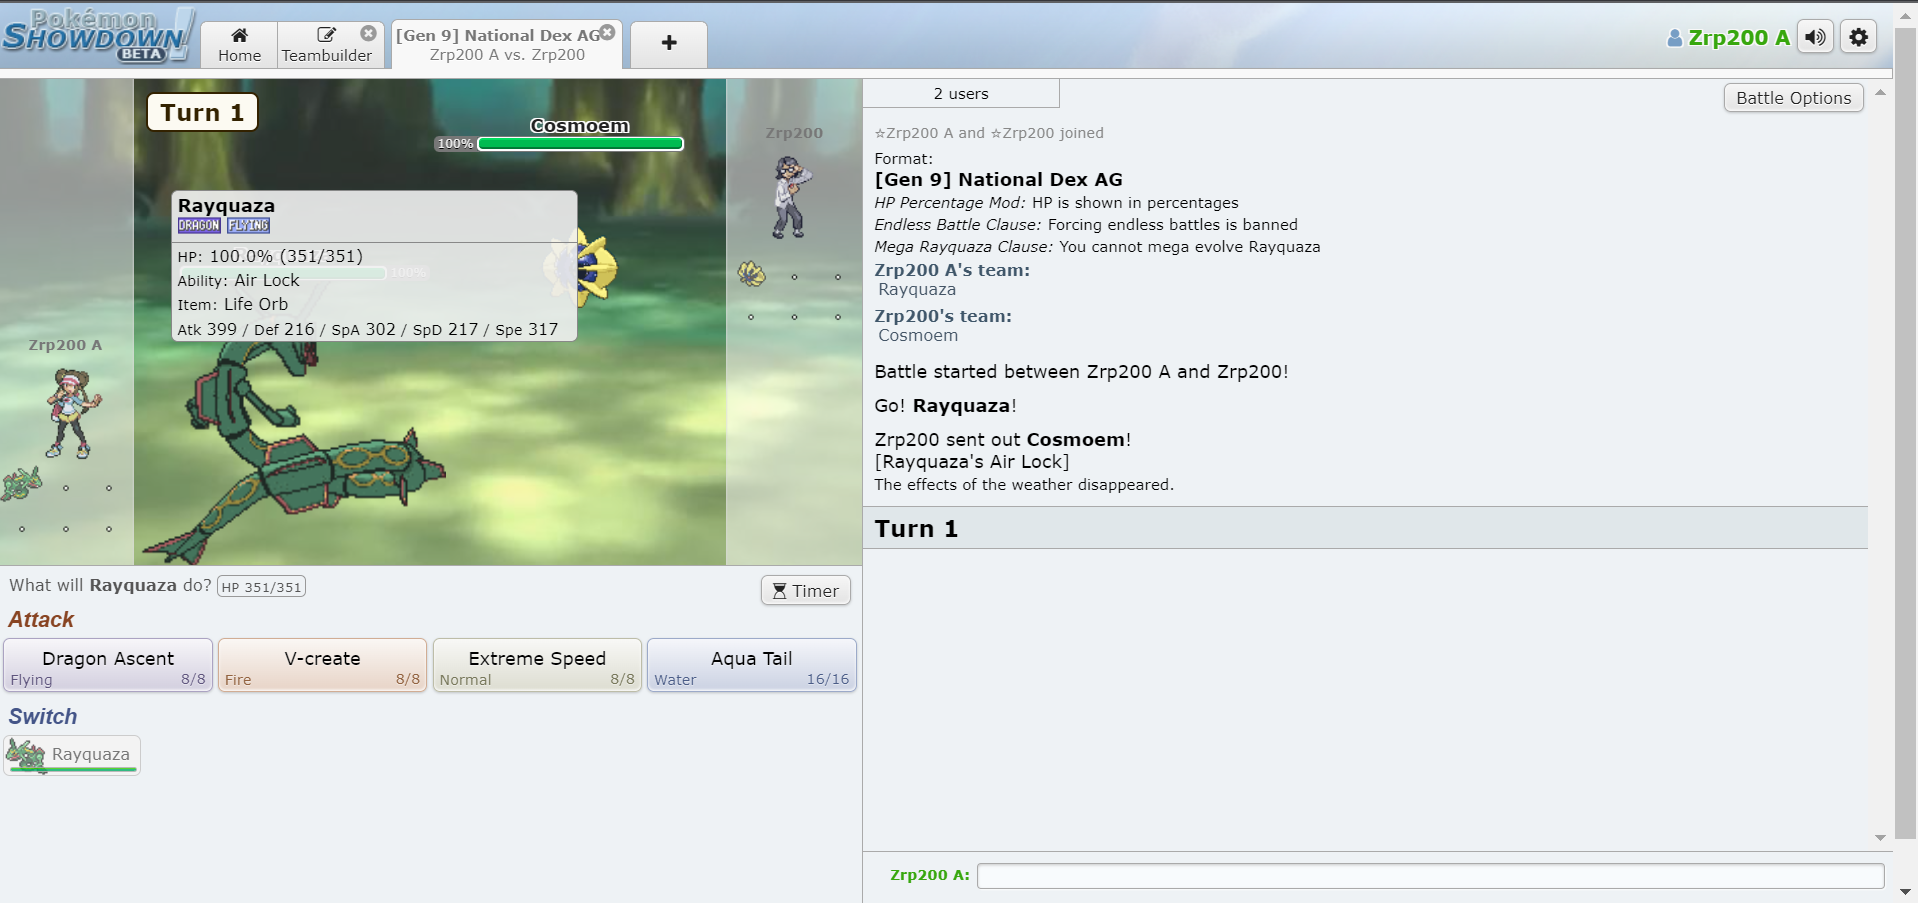
Task: Use the move Dragon Ascent
Action: pos(108,665)
